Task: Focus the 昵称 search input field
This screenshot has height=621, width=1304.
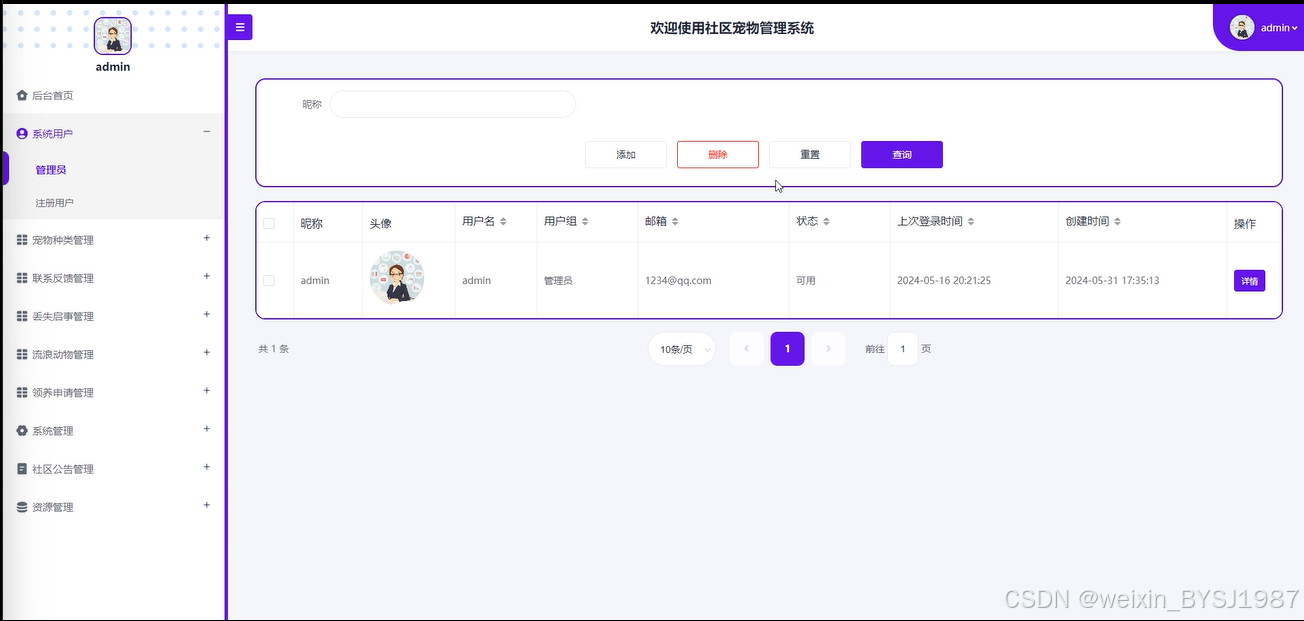Action: click(453, 104)
